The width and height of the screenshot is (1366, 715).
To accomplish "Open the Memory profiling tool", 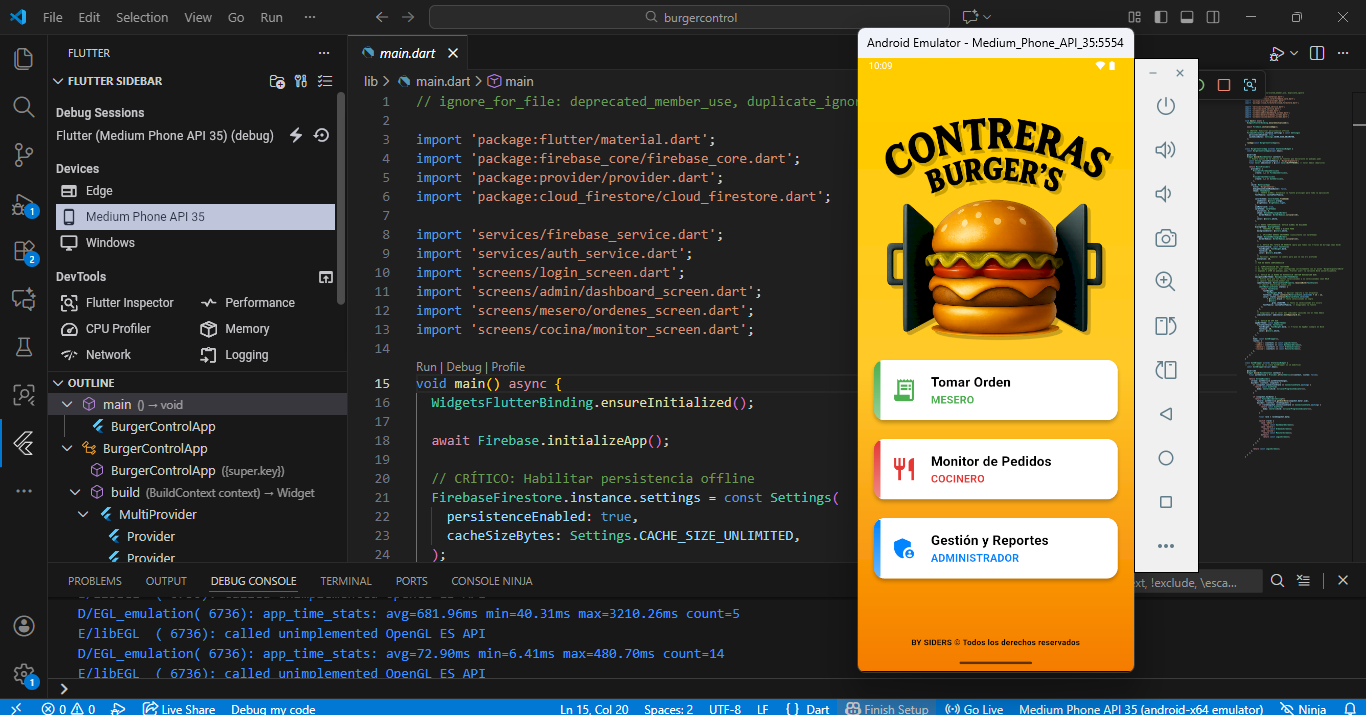I will coord(246,328).
